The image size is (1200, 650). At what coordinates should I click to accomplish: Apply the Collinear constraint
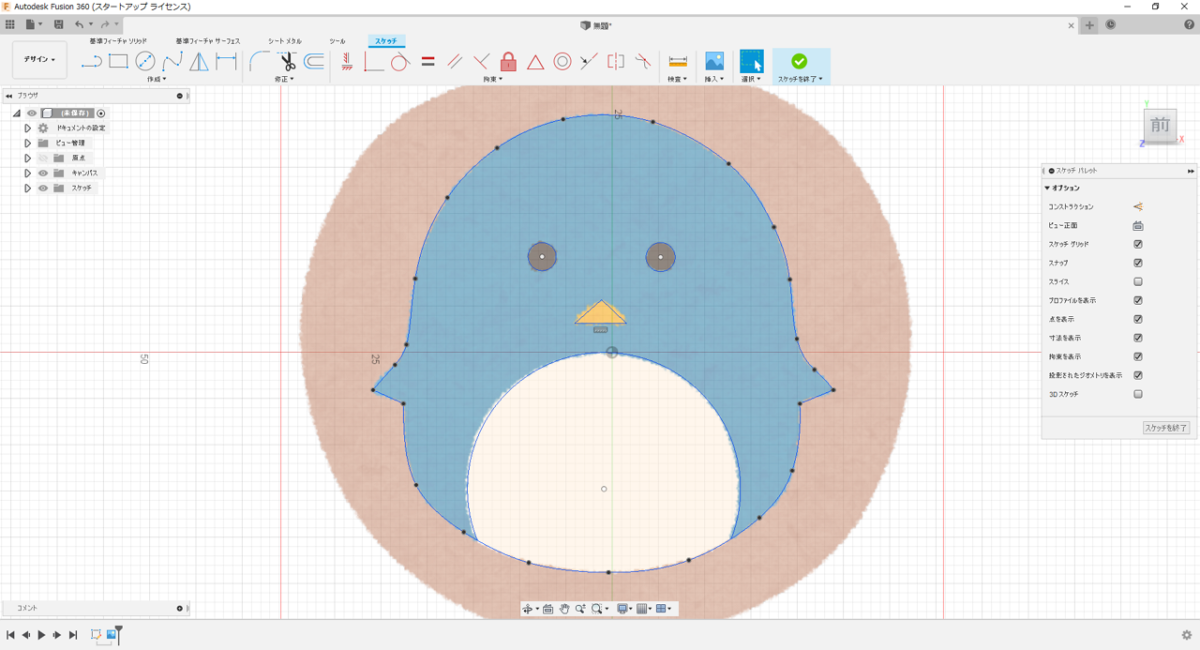589,62
